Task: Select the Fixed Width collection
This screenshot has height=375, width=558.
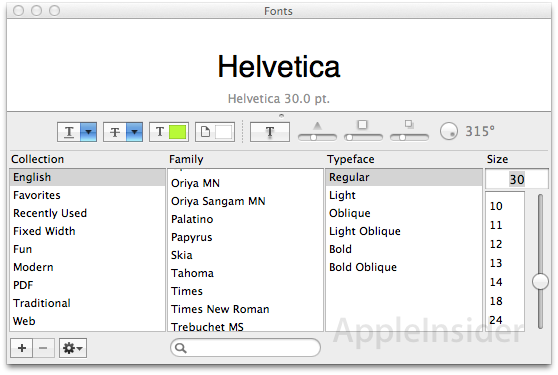Action: (x=88, y=231)
